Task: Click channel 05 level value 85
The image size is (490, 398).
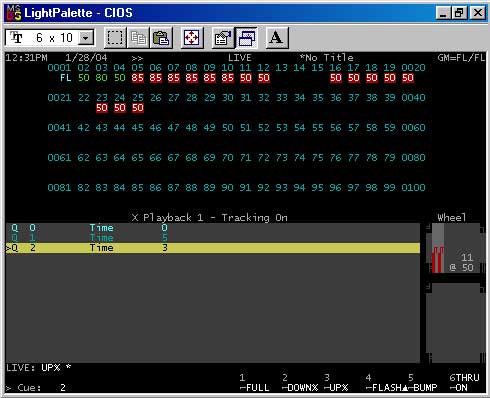Action: tap(137, 78)
